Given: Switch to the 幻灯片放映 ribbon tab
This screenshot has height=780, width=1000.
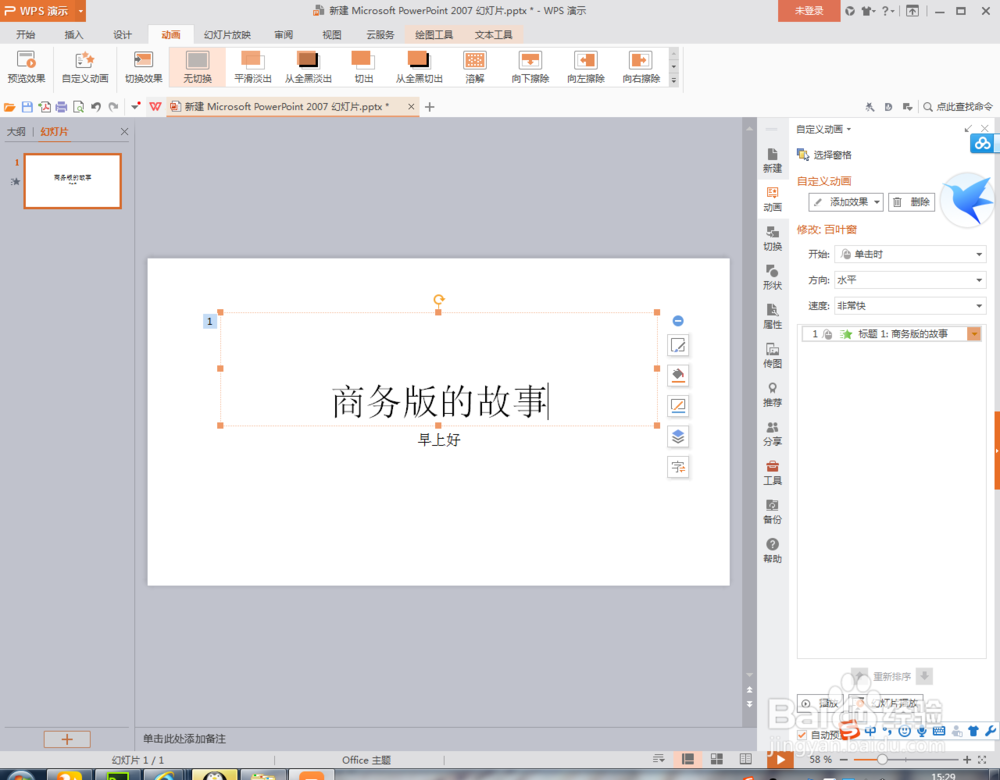Looking at the screenshot, I should 227,33.
